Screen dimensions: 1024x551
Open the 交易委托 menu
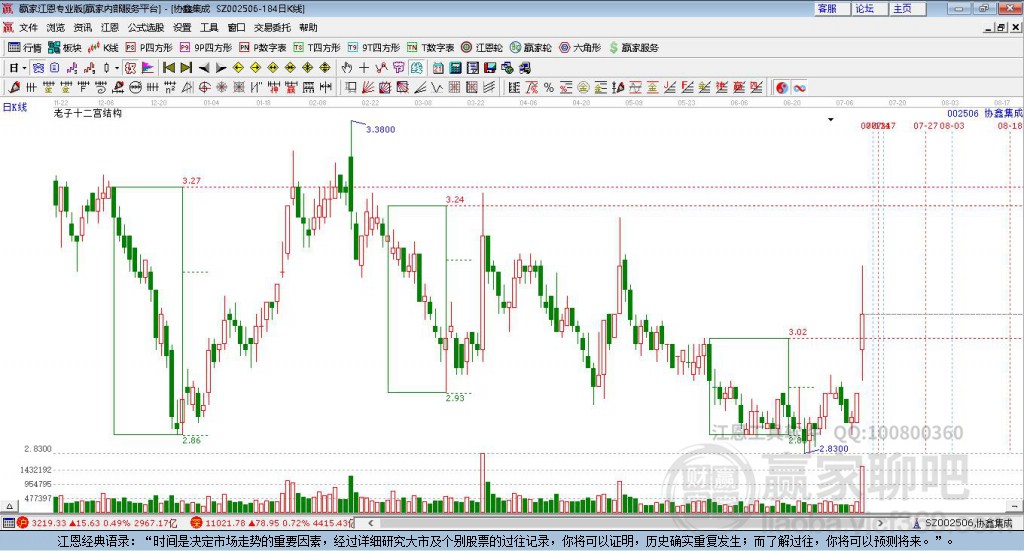coord(272,27)
